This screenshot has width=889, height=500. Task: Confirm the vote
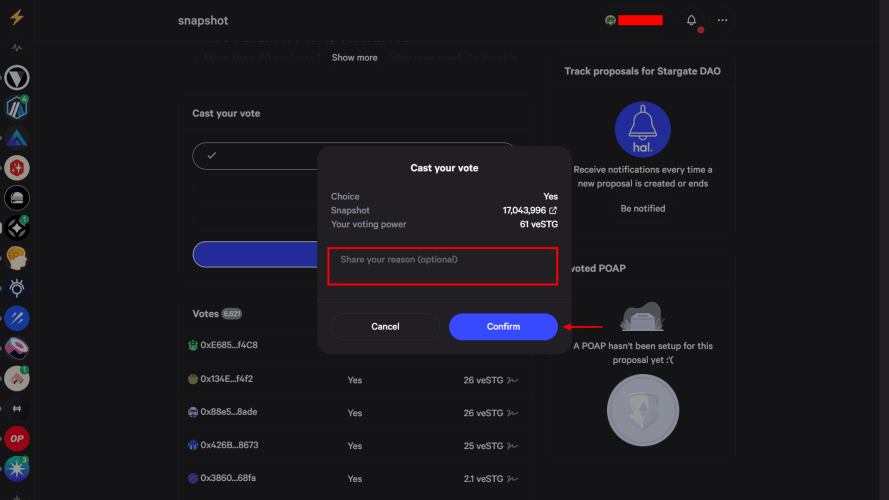point(503,327)
